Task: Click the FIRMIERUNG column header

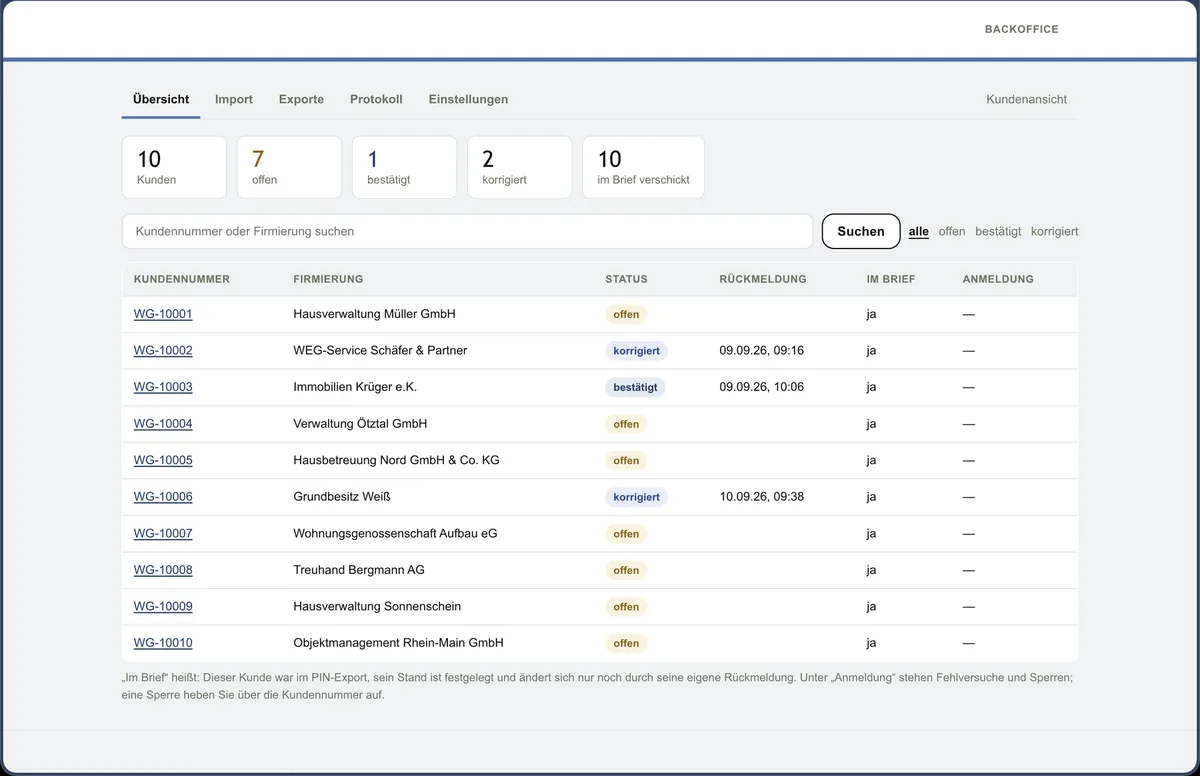Action: point(328,279)
